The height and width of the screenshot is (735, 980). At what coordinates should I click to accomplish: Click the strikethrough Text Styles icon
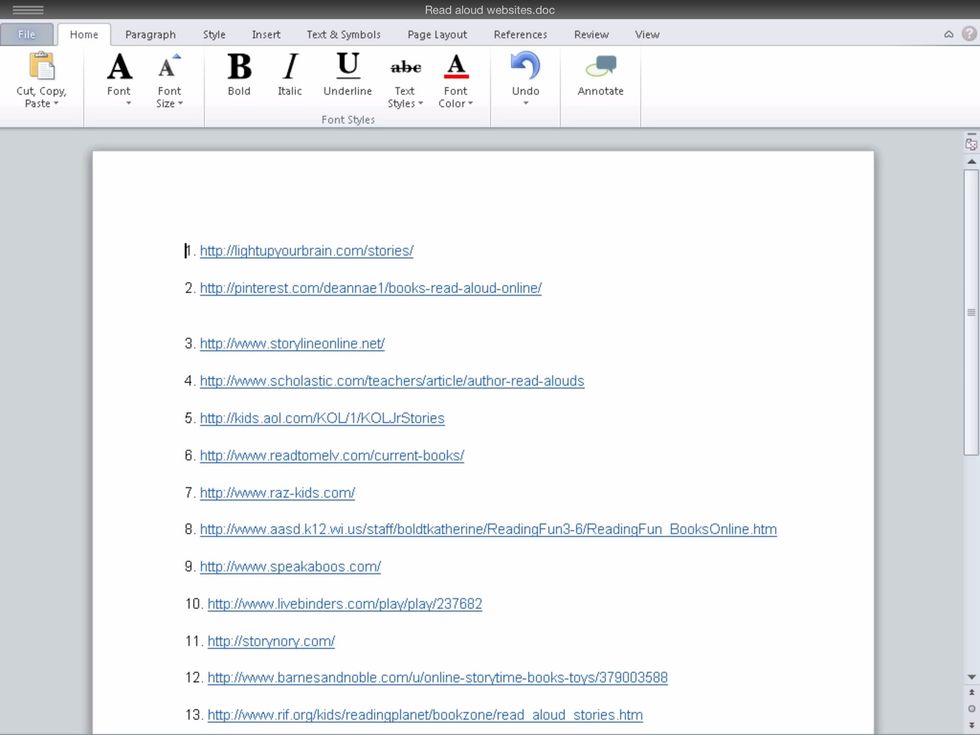pos(405,65)
